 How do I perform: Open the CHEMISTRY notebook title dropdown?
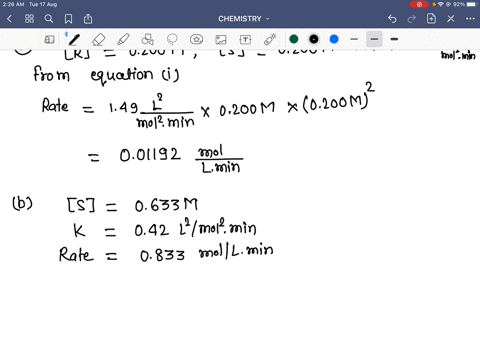(244, 19)
